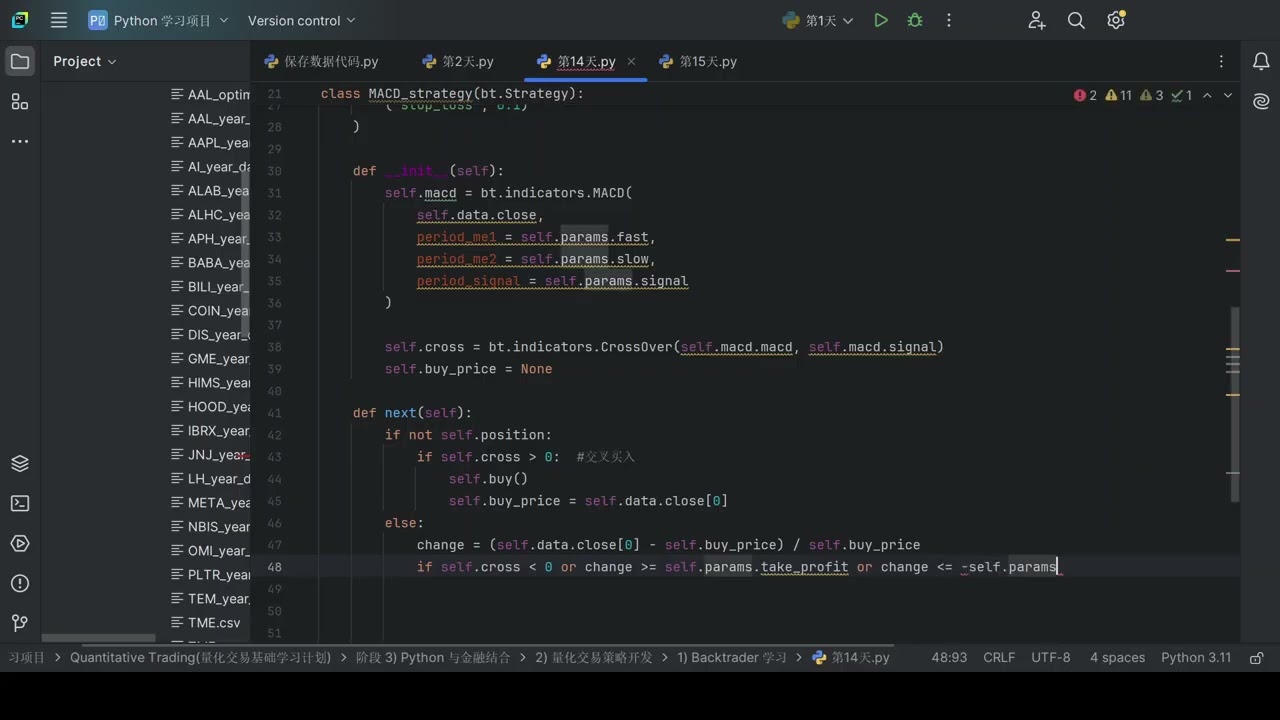Click breadcrumb Quantitative Trading folder
The width and height of the screenshot is (1280, 720).
[x=200, y=657]
